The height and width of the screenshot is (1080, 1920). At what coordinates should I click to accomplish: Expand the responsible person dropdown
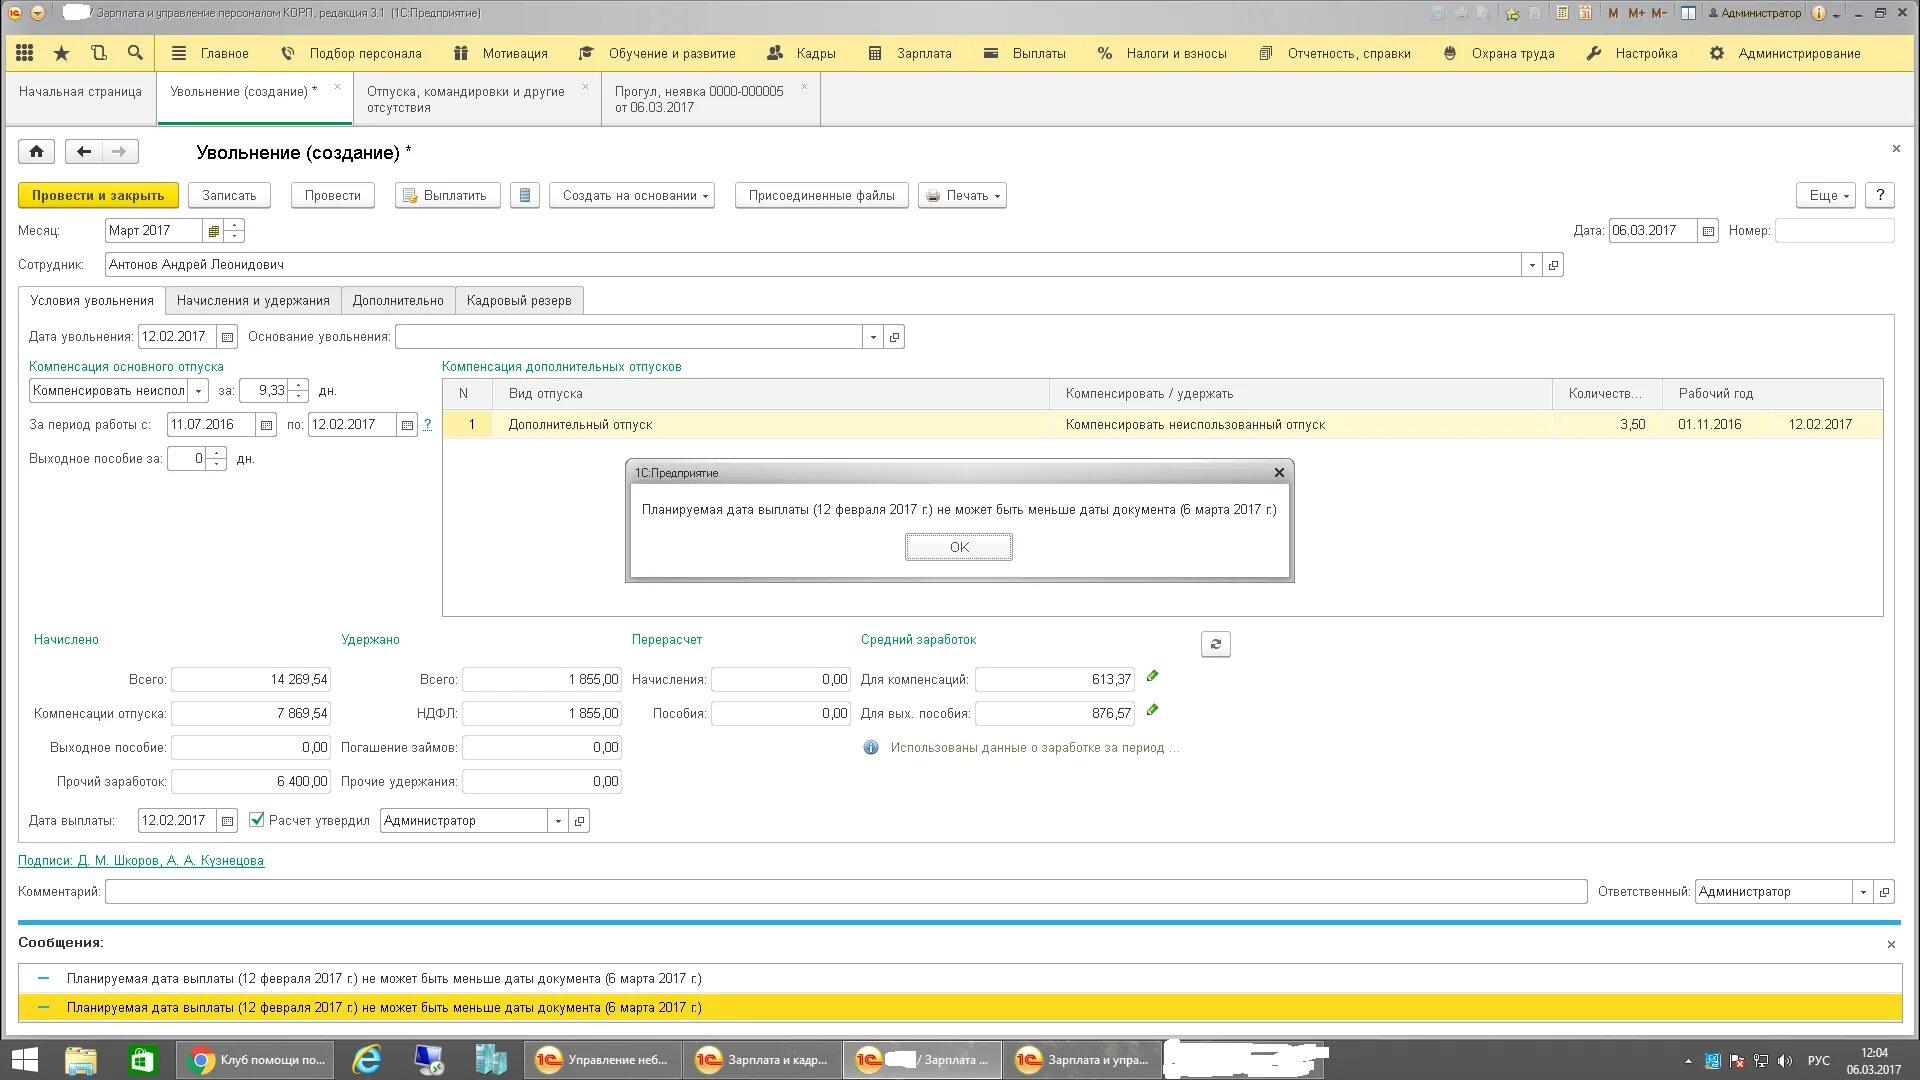(x=1863, y=892)
